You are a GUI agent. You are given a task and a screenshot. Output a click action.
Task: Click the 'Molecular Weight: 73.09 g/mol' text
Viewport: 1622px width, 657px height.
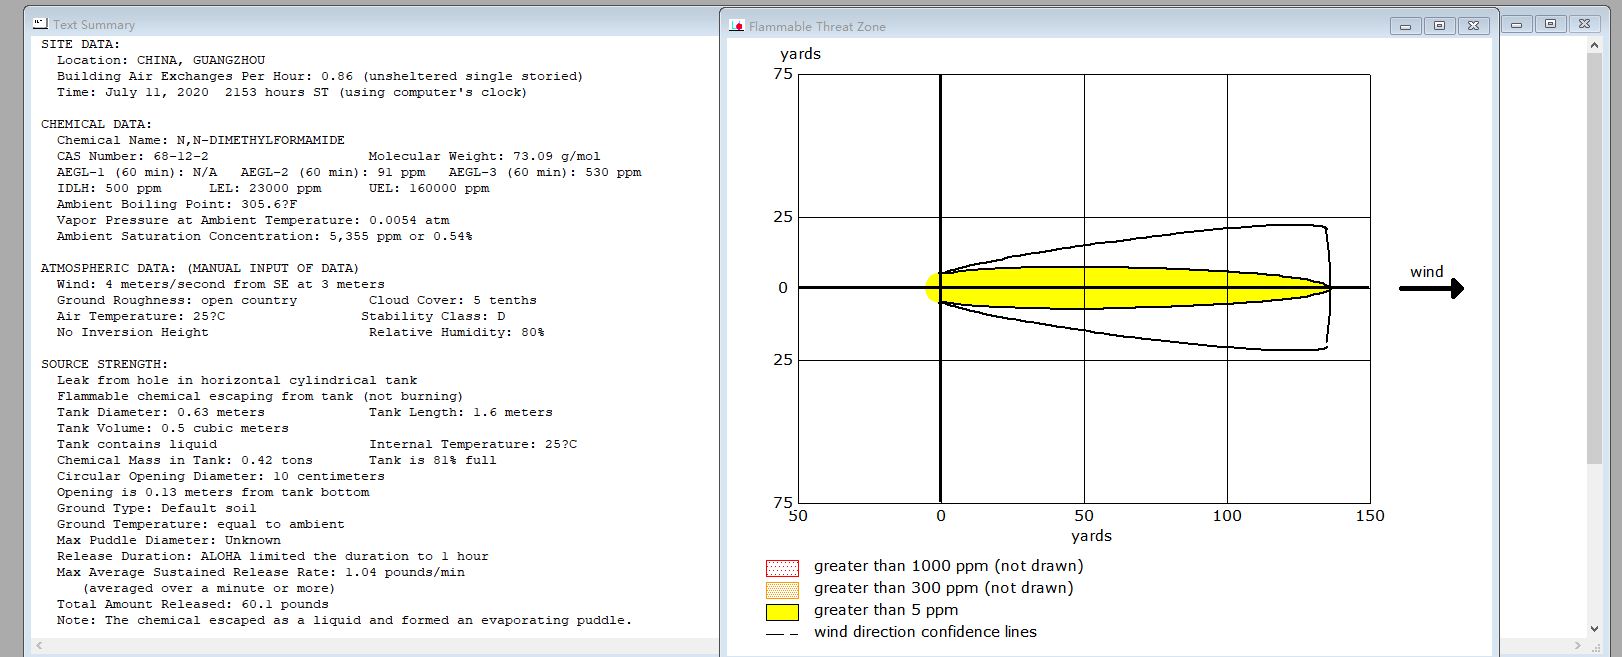click(x=484, y=156)
